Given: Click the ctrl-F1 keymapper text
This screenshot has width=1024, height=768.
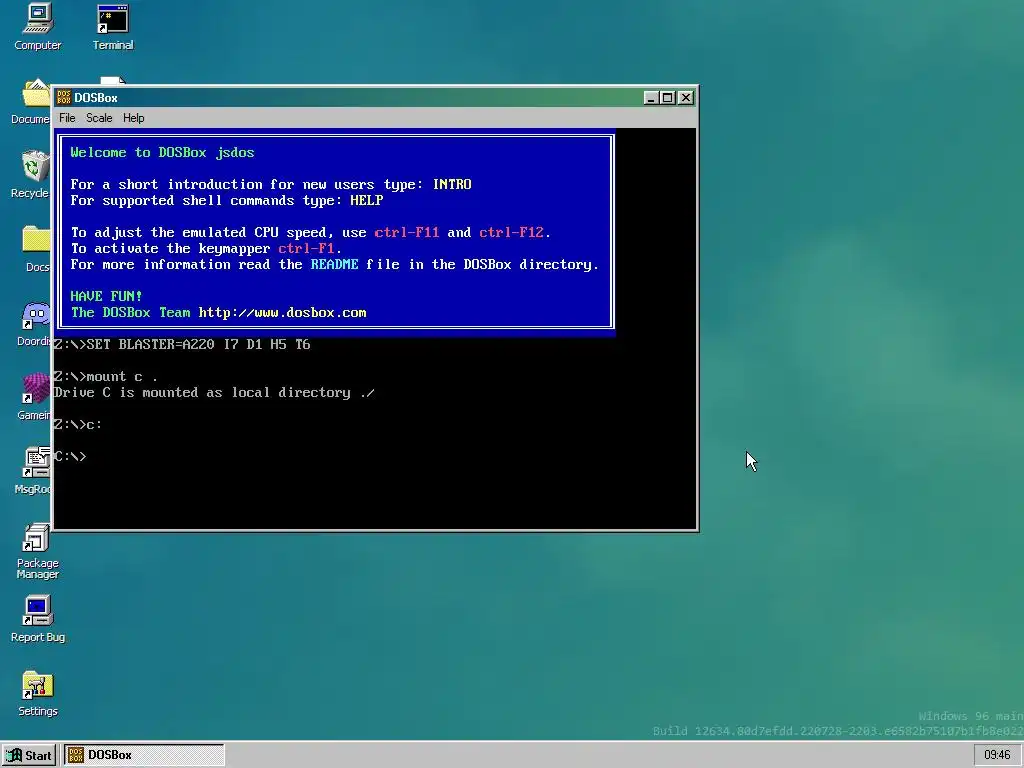Looking at the screenshot, I should pos(306,249).
